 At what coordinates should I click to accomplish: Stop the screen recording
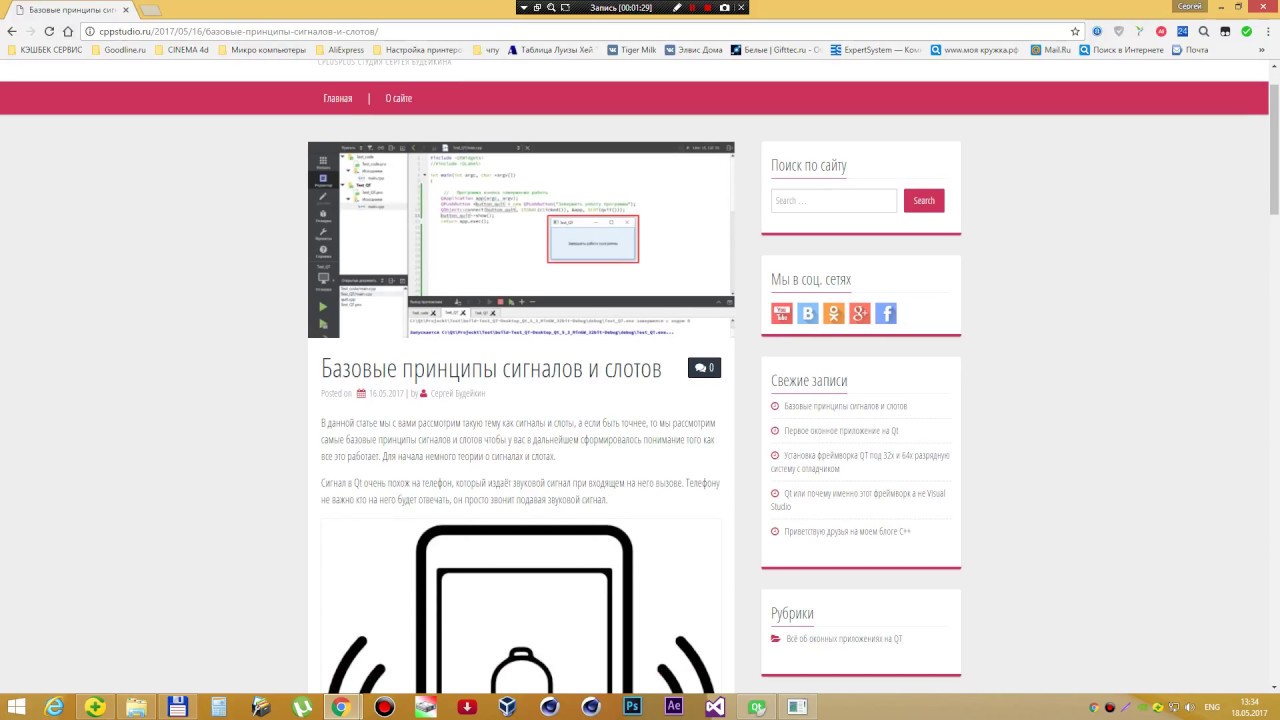[x=708, y=7]
